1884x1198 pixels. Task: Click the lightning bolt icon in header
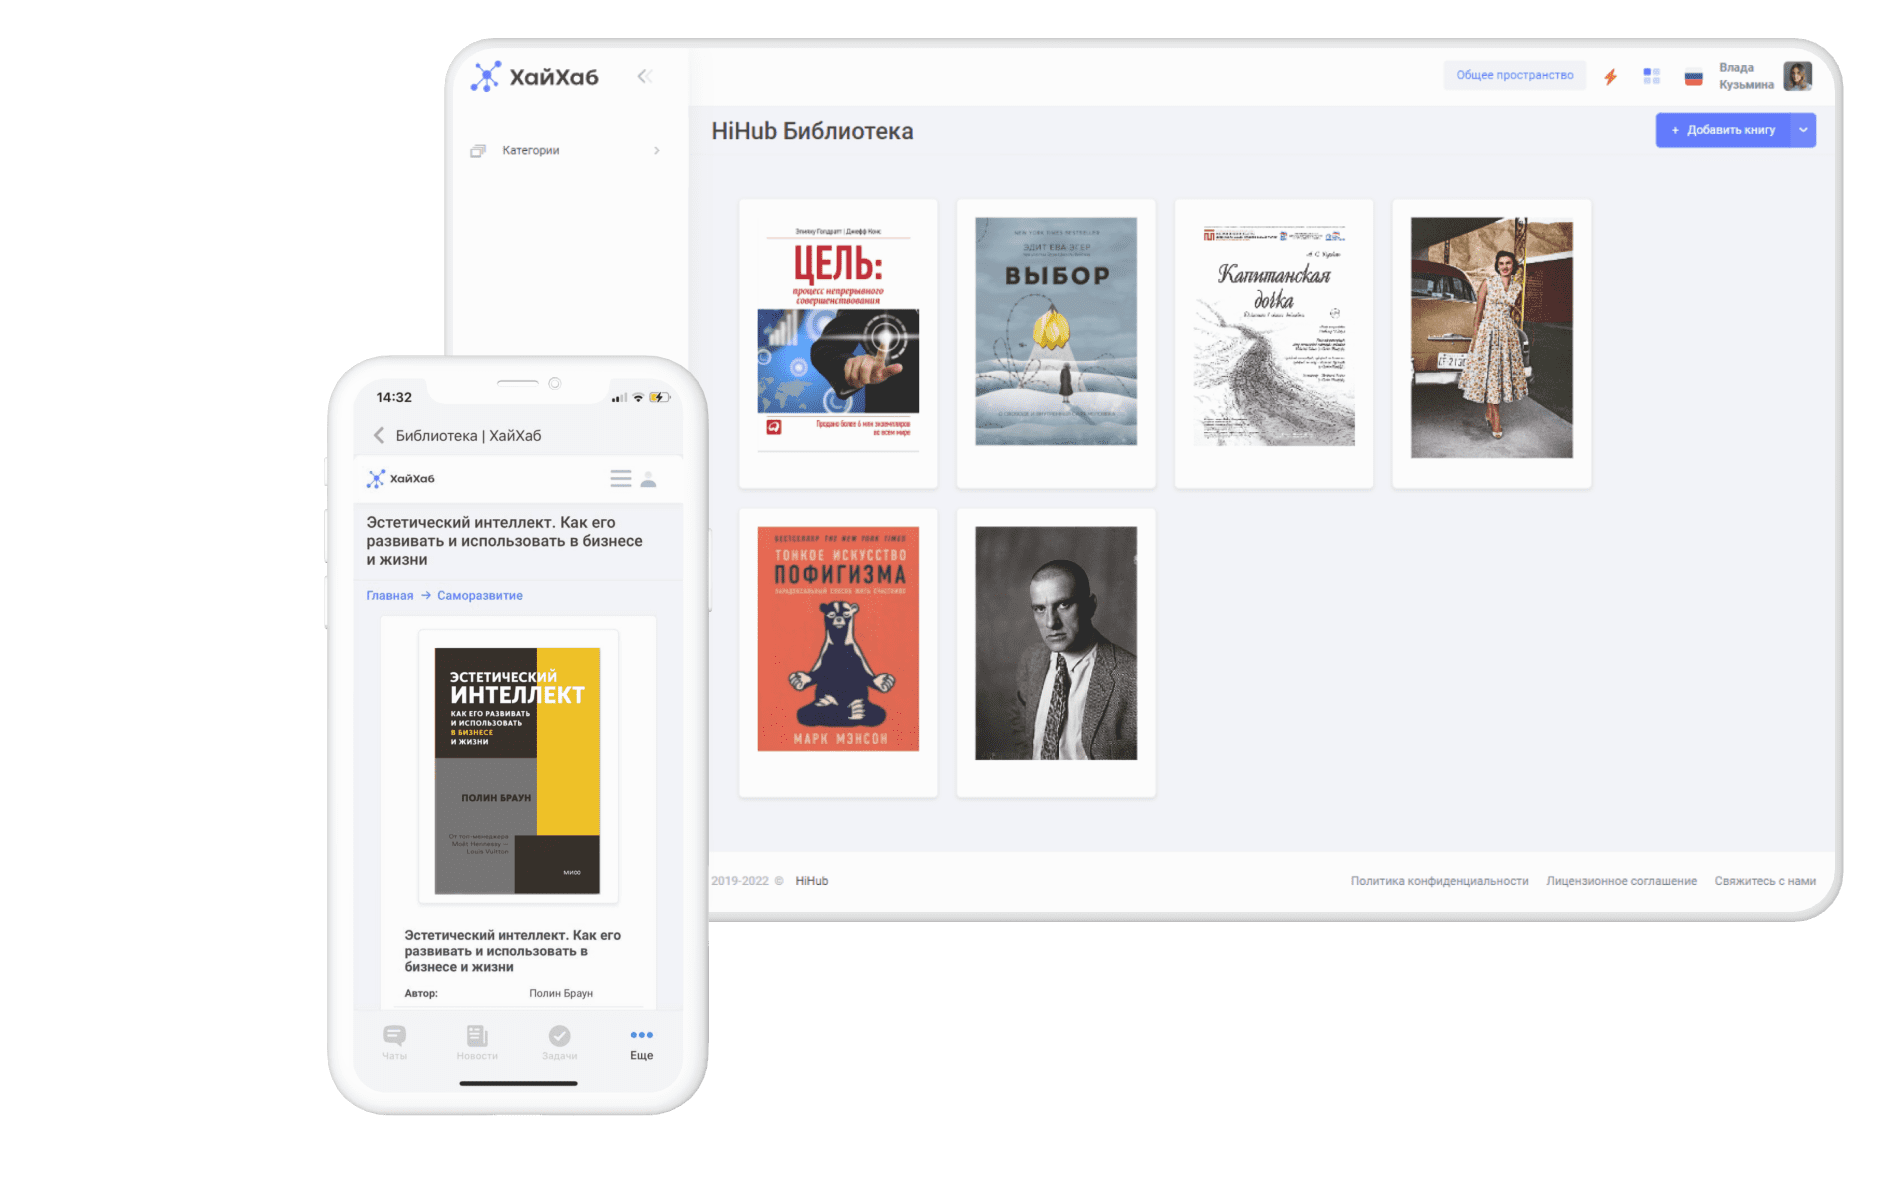coord(1610,77)
